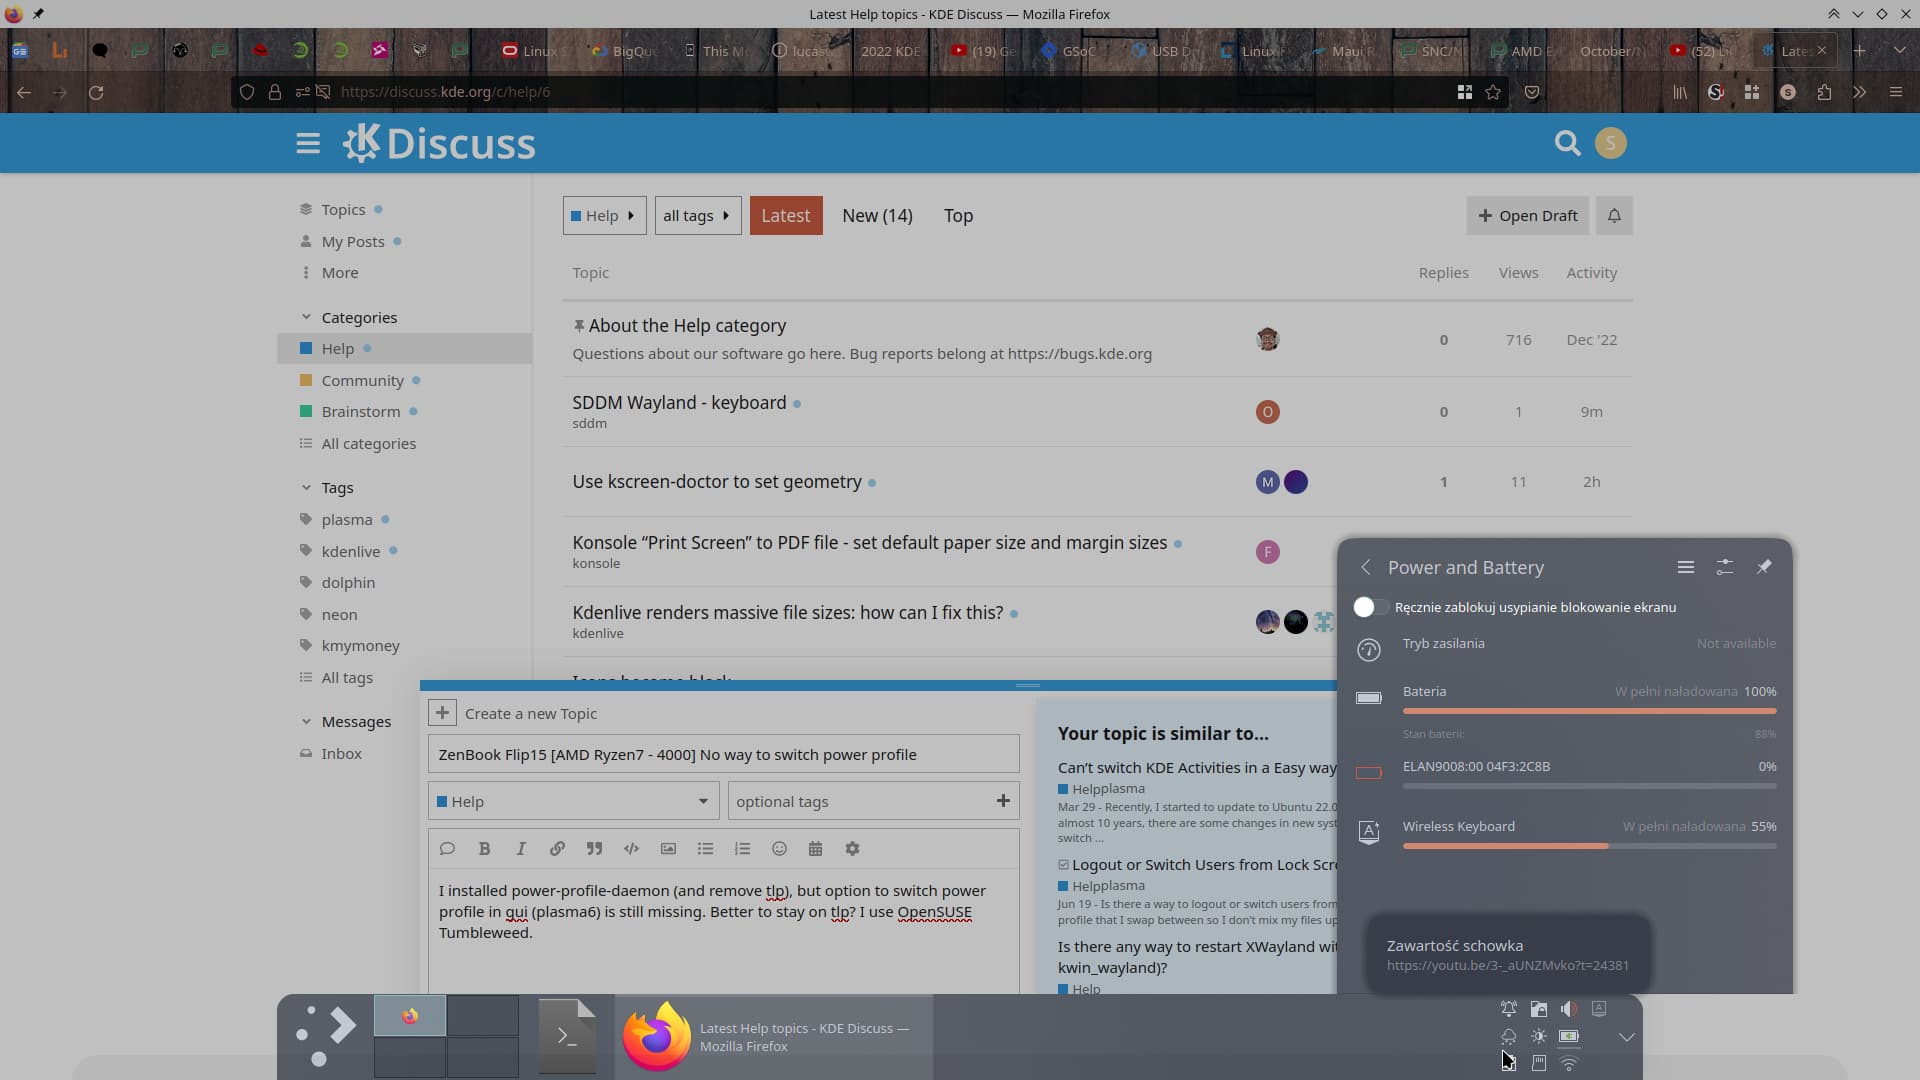Configure Power and Battery settings sliders icon
The height and width of the screenshot is (1080, 1920).
(x=1725, y=567)
